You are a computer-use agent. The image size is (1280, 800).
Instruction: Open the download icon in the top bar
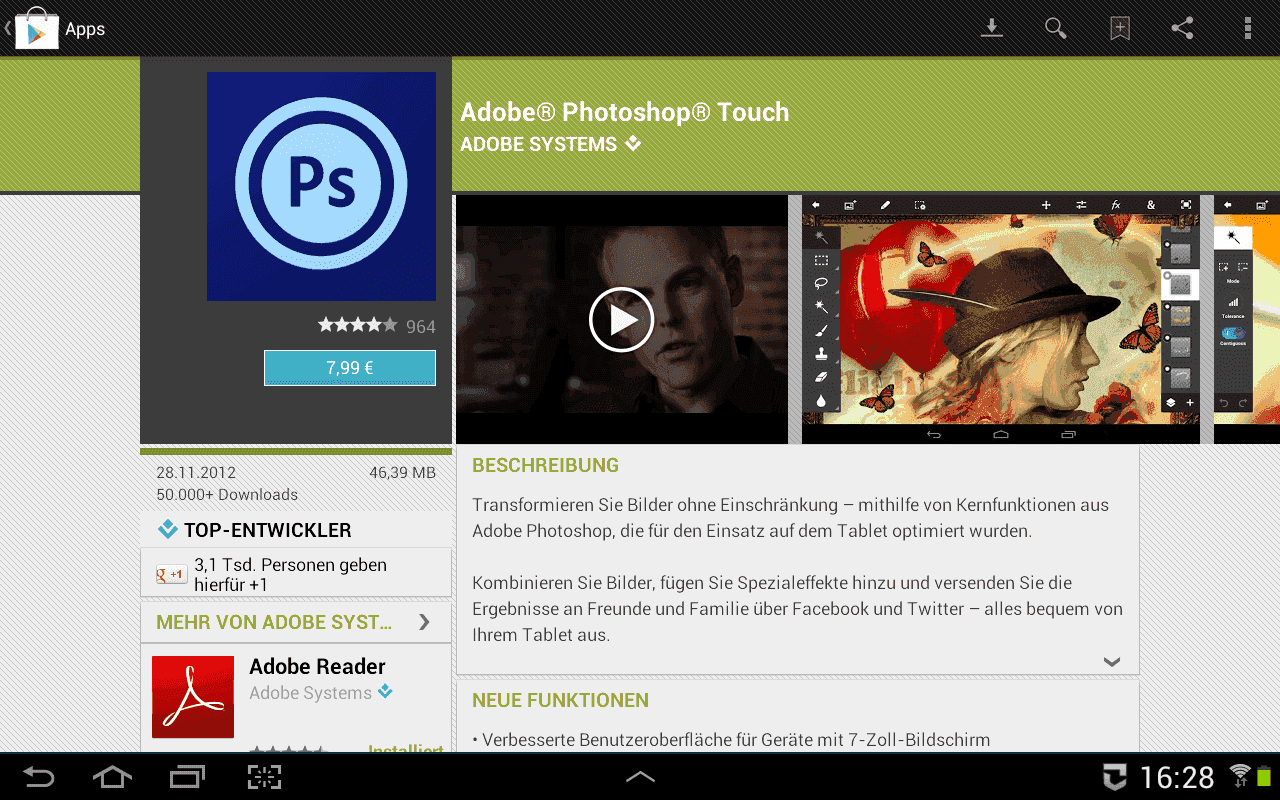pyautogui.click(x=991, y=28)
